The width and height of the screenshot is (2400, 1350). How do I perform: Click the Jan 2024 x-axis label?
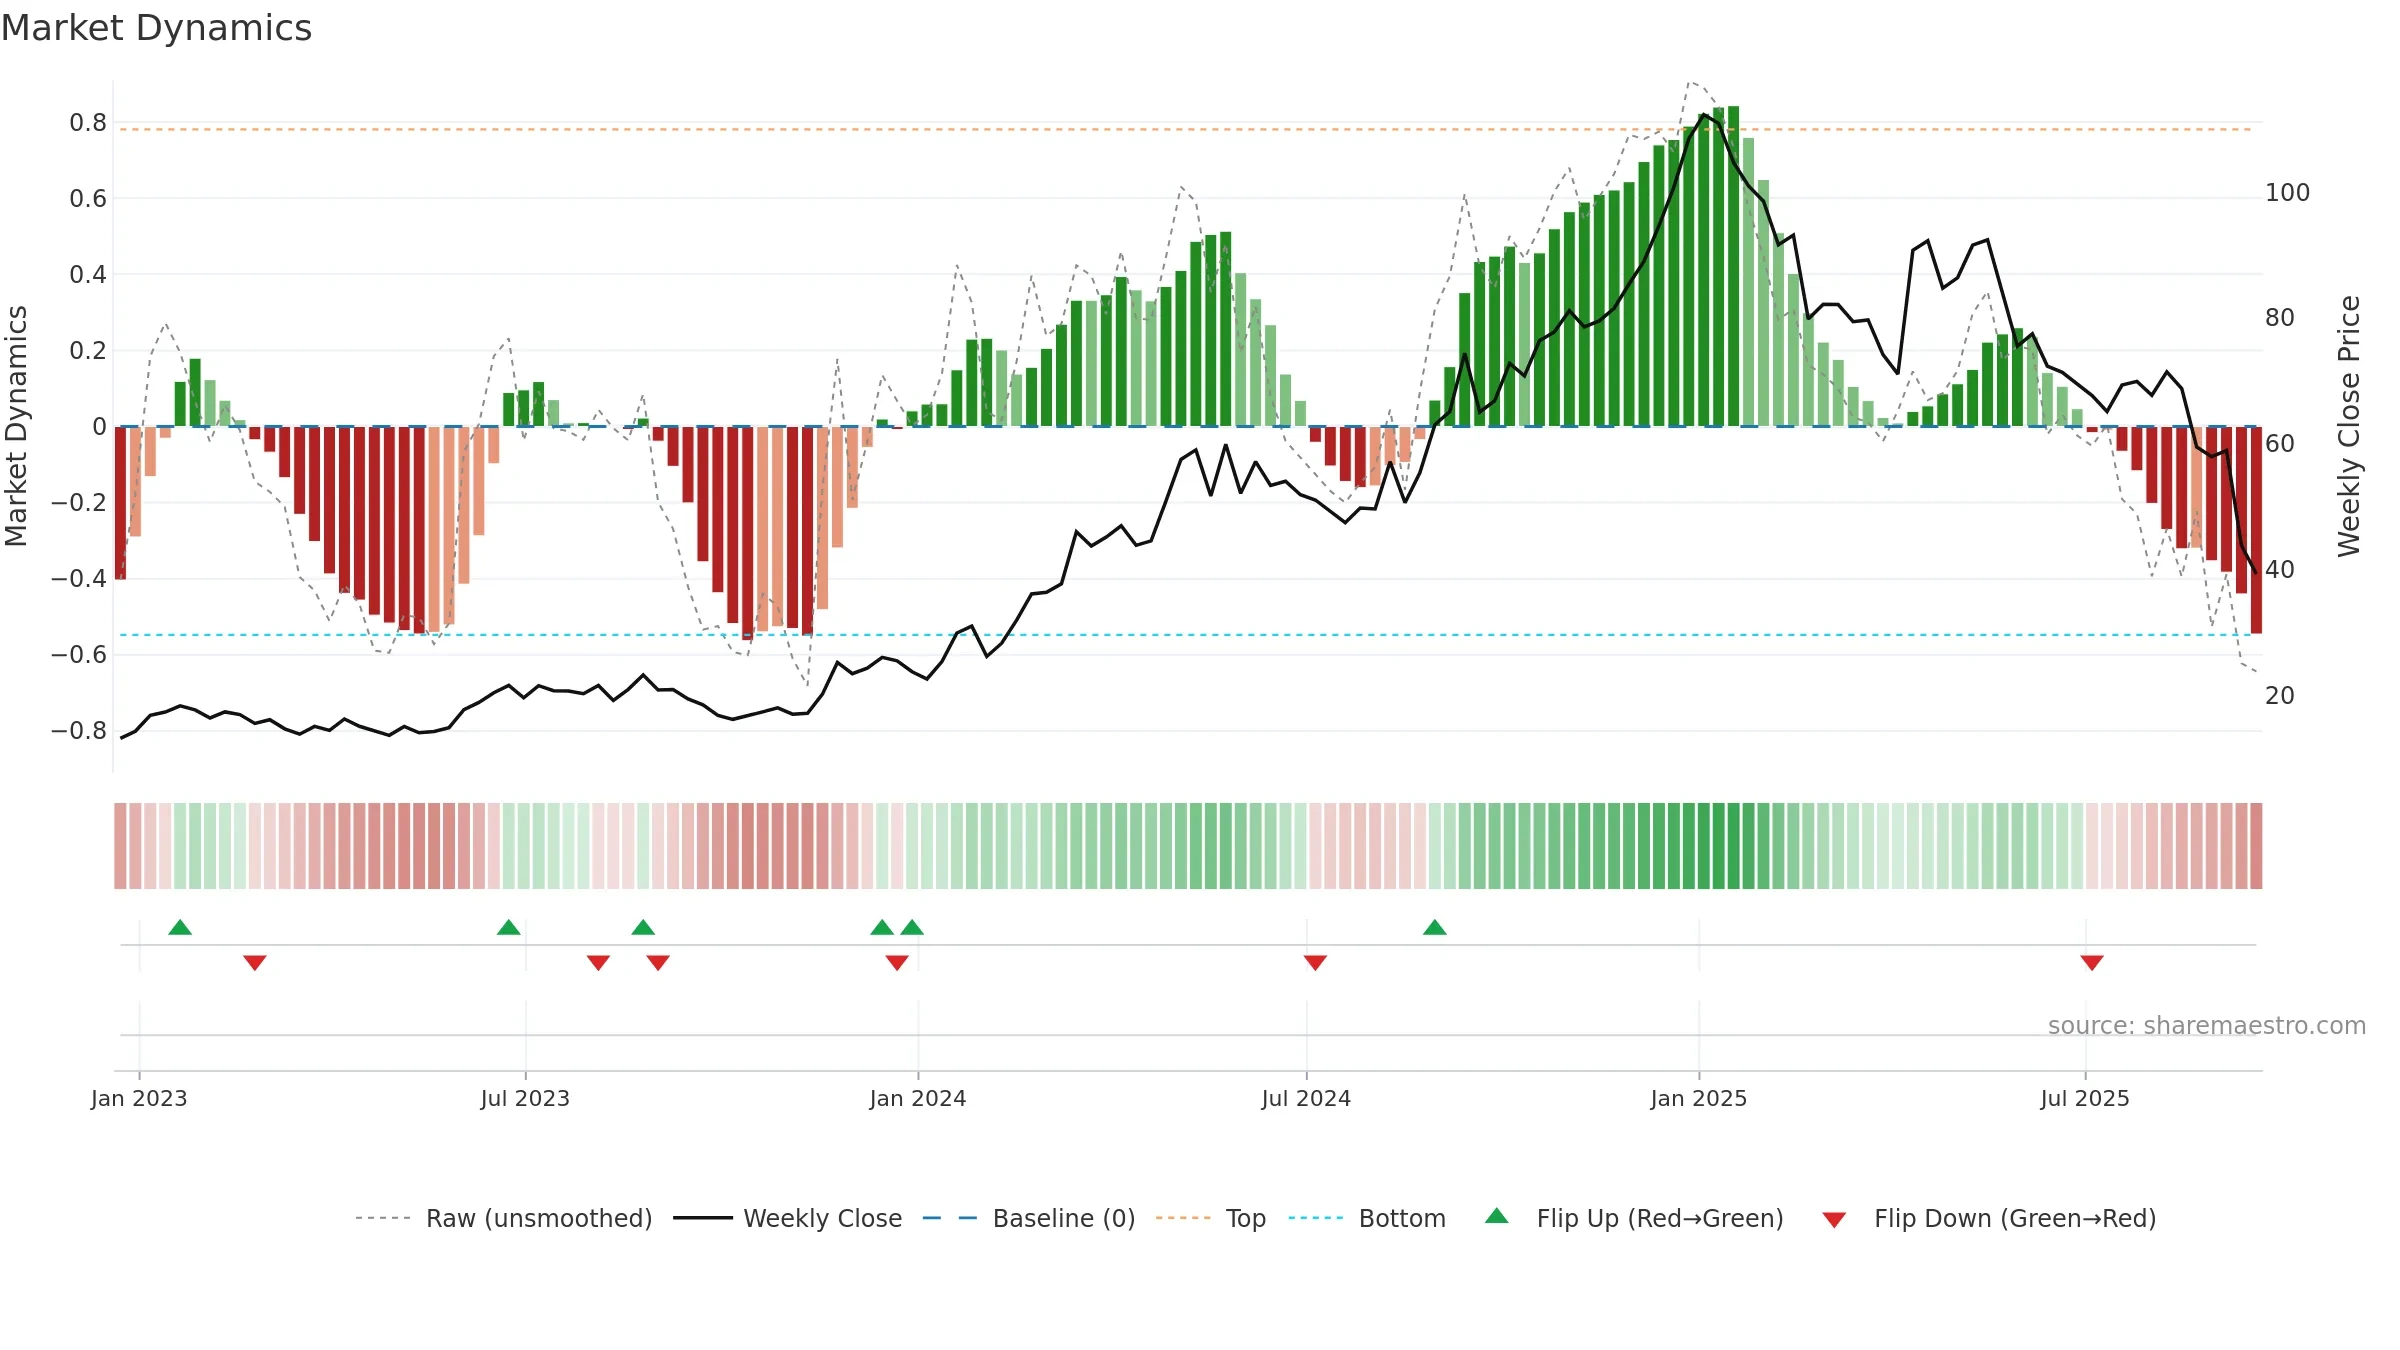click(x=918, y=1098)
